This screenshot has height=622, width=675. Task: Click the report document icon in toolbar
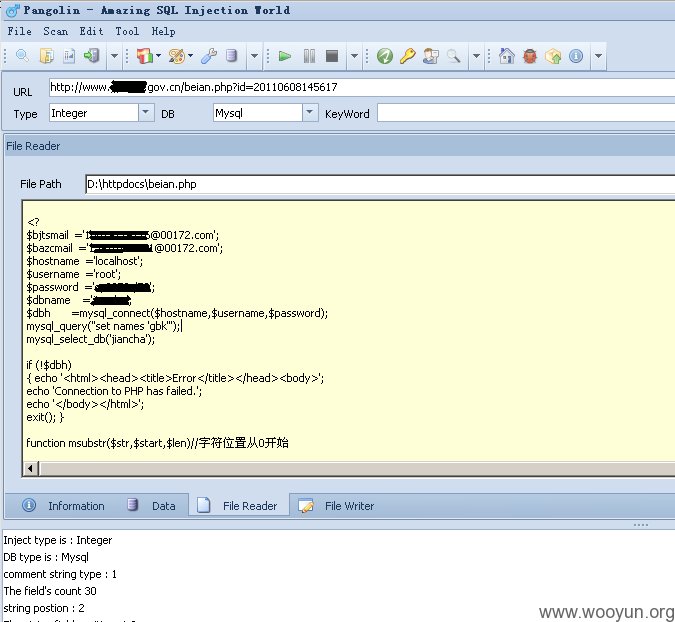[x=69, y=56]
